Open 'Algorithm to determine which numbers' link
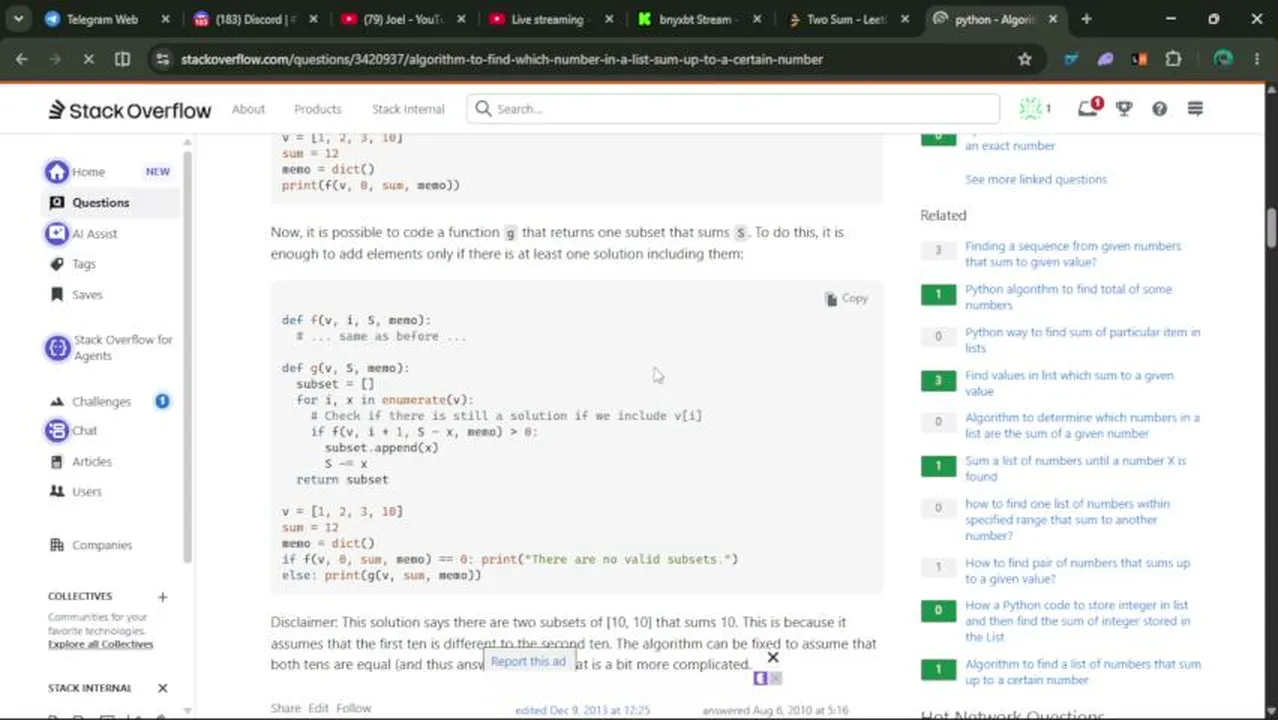 click(1082, 426)
